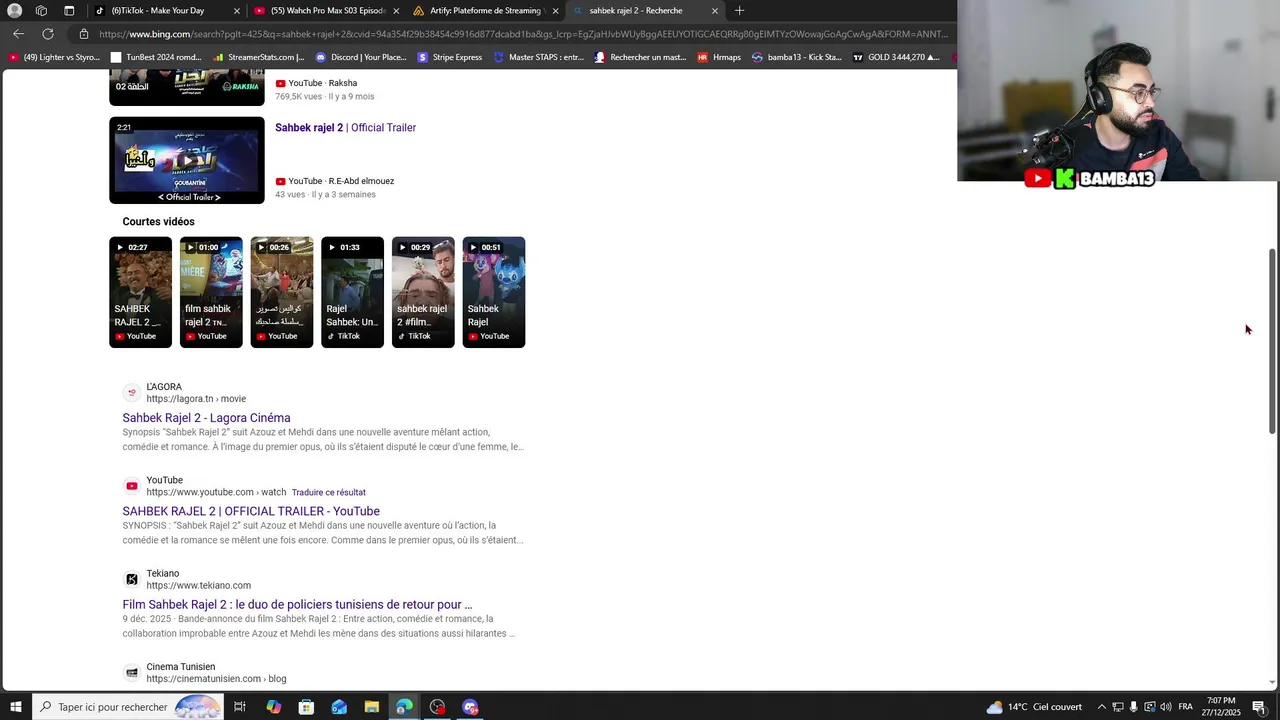Click the L'AGORA site favicon
Image resolution: width=1280 pixels, height=720 pixels.
[x=131, y=393]
